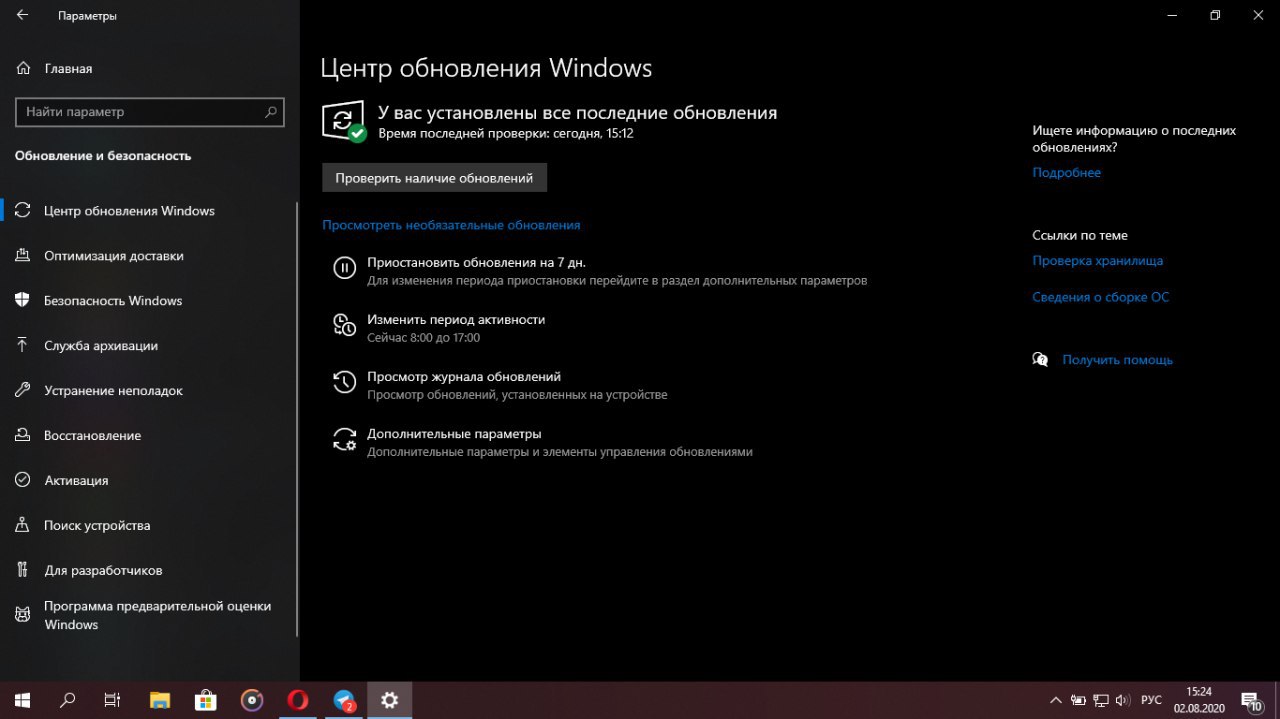
Task: Click the volume icon in system tray
Action: [1122, 700]
